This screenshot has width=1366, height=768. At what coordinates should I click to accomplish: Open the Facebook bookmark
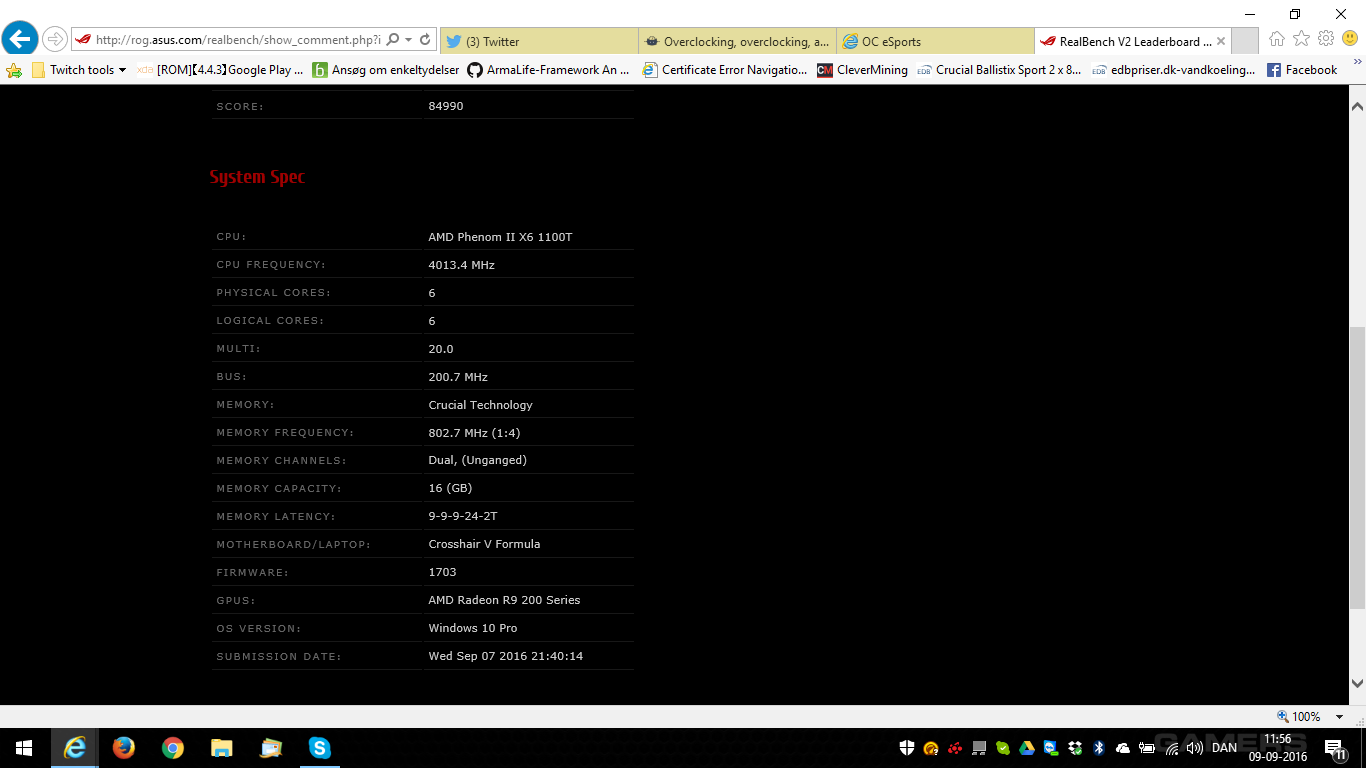tap(1302, 70)
